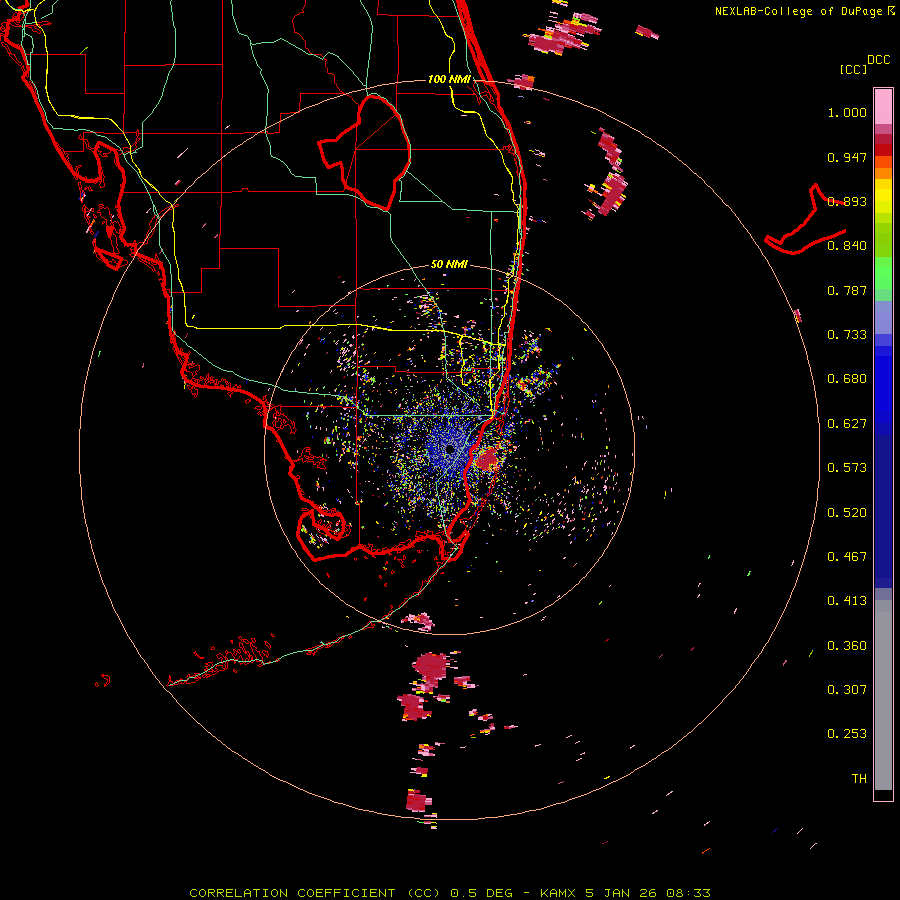Select the 0.680 color scale value
The height and width of the screenshot is (900, 900).
(x=847, y=379)
